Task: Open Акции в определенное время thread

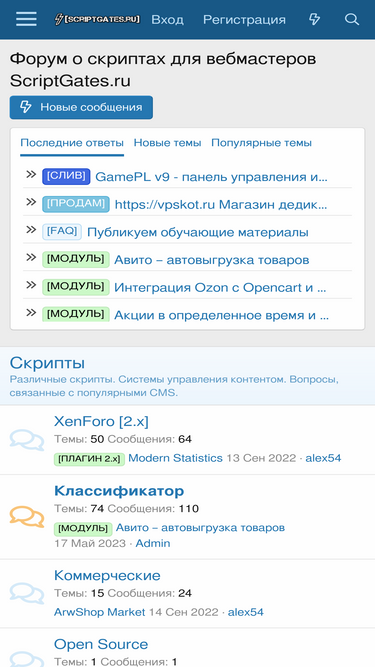Action: [221, 315]
